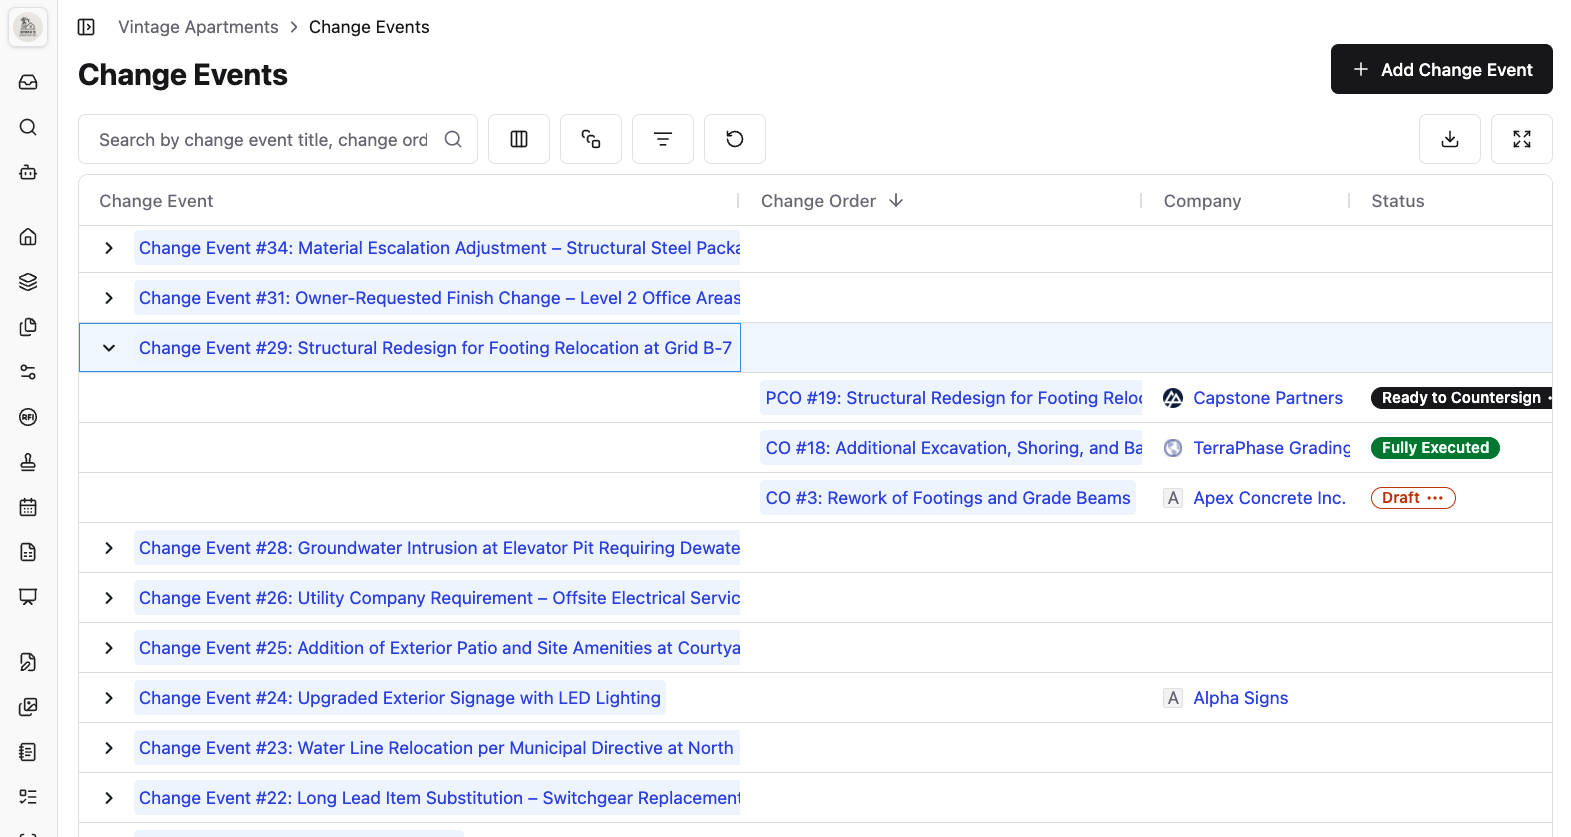The width and height of the screenshot is (1571, 837).
Task: Click the Fully Executed status badge
Action: (1435, 448)
